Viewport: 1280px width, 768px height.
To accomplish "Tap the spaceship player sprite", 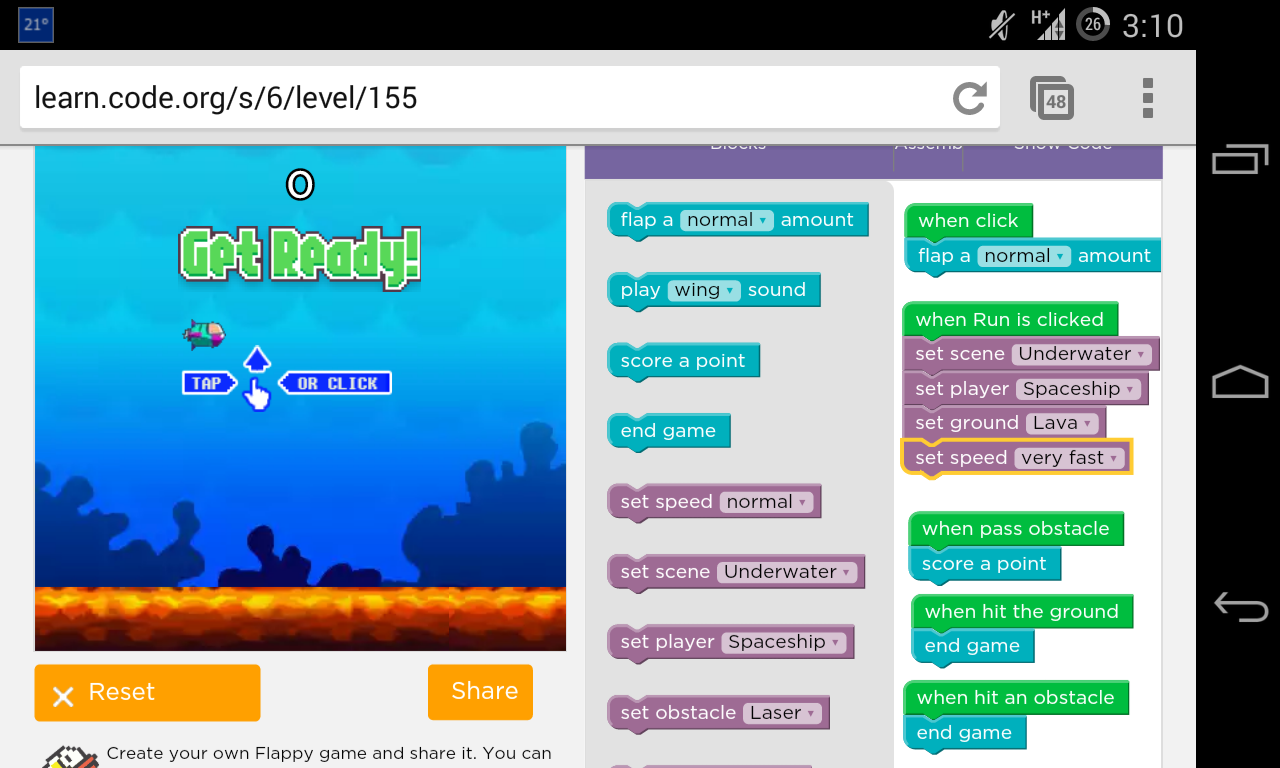I will (x=204, y=334).
